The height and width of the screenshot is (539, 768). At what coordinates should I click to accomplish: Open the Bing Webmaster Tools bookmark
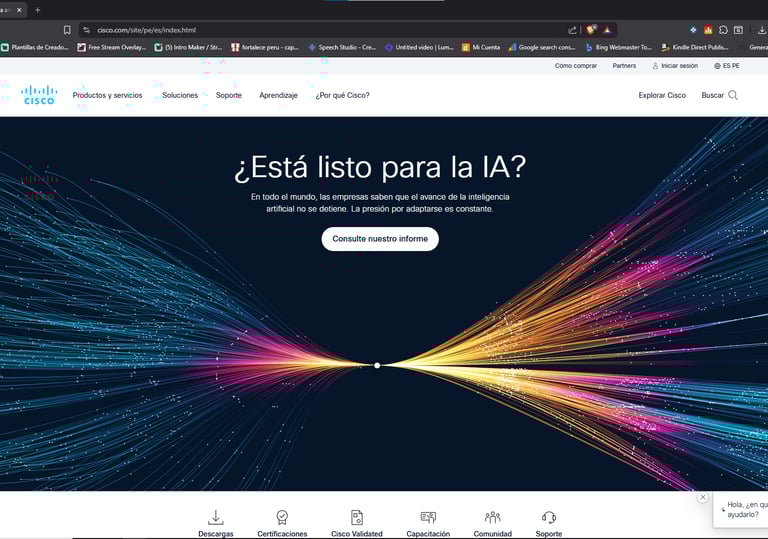point(619,48)
